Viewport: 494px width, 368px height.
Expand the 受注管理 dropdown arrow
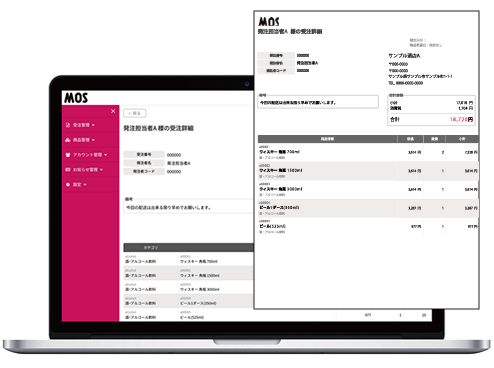(x=93, y=125)
